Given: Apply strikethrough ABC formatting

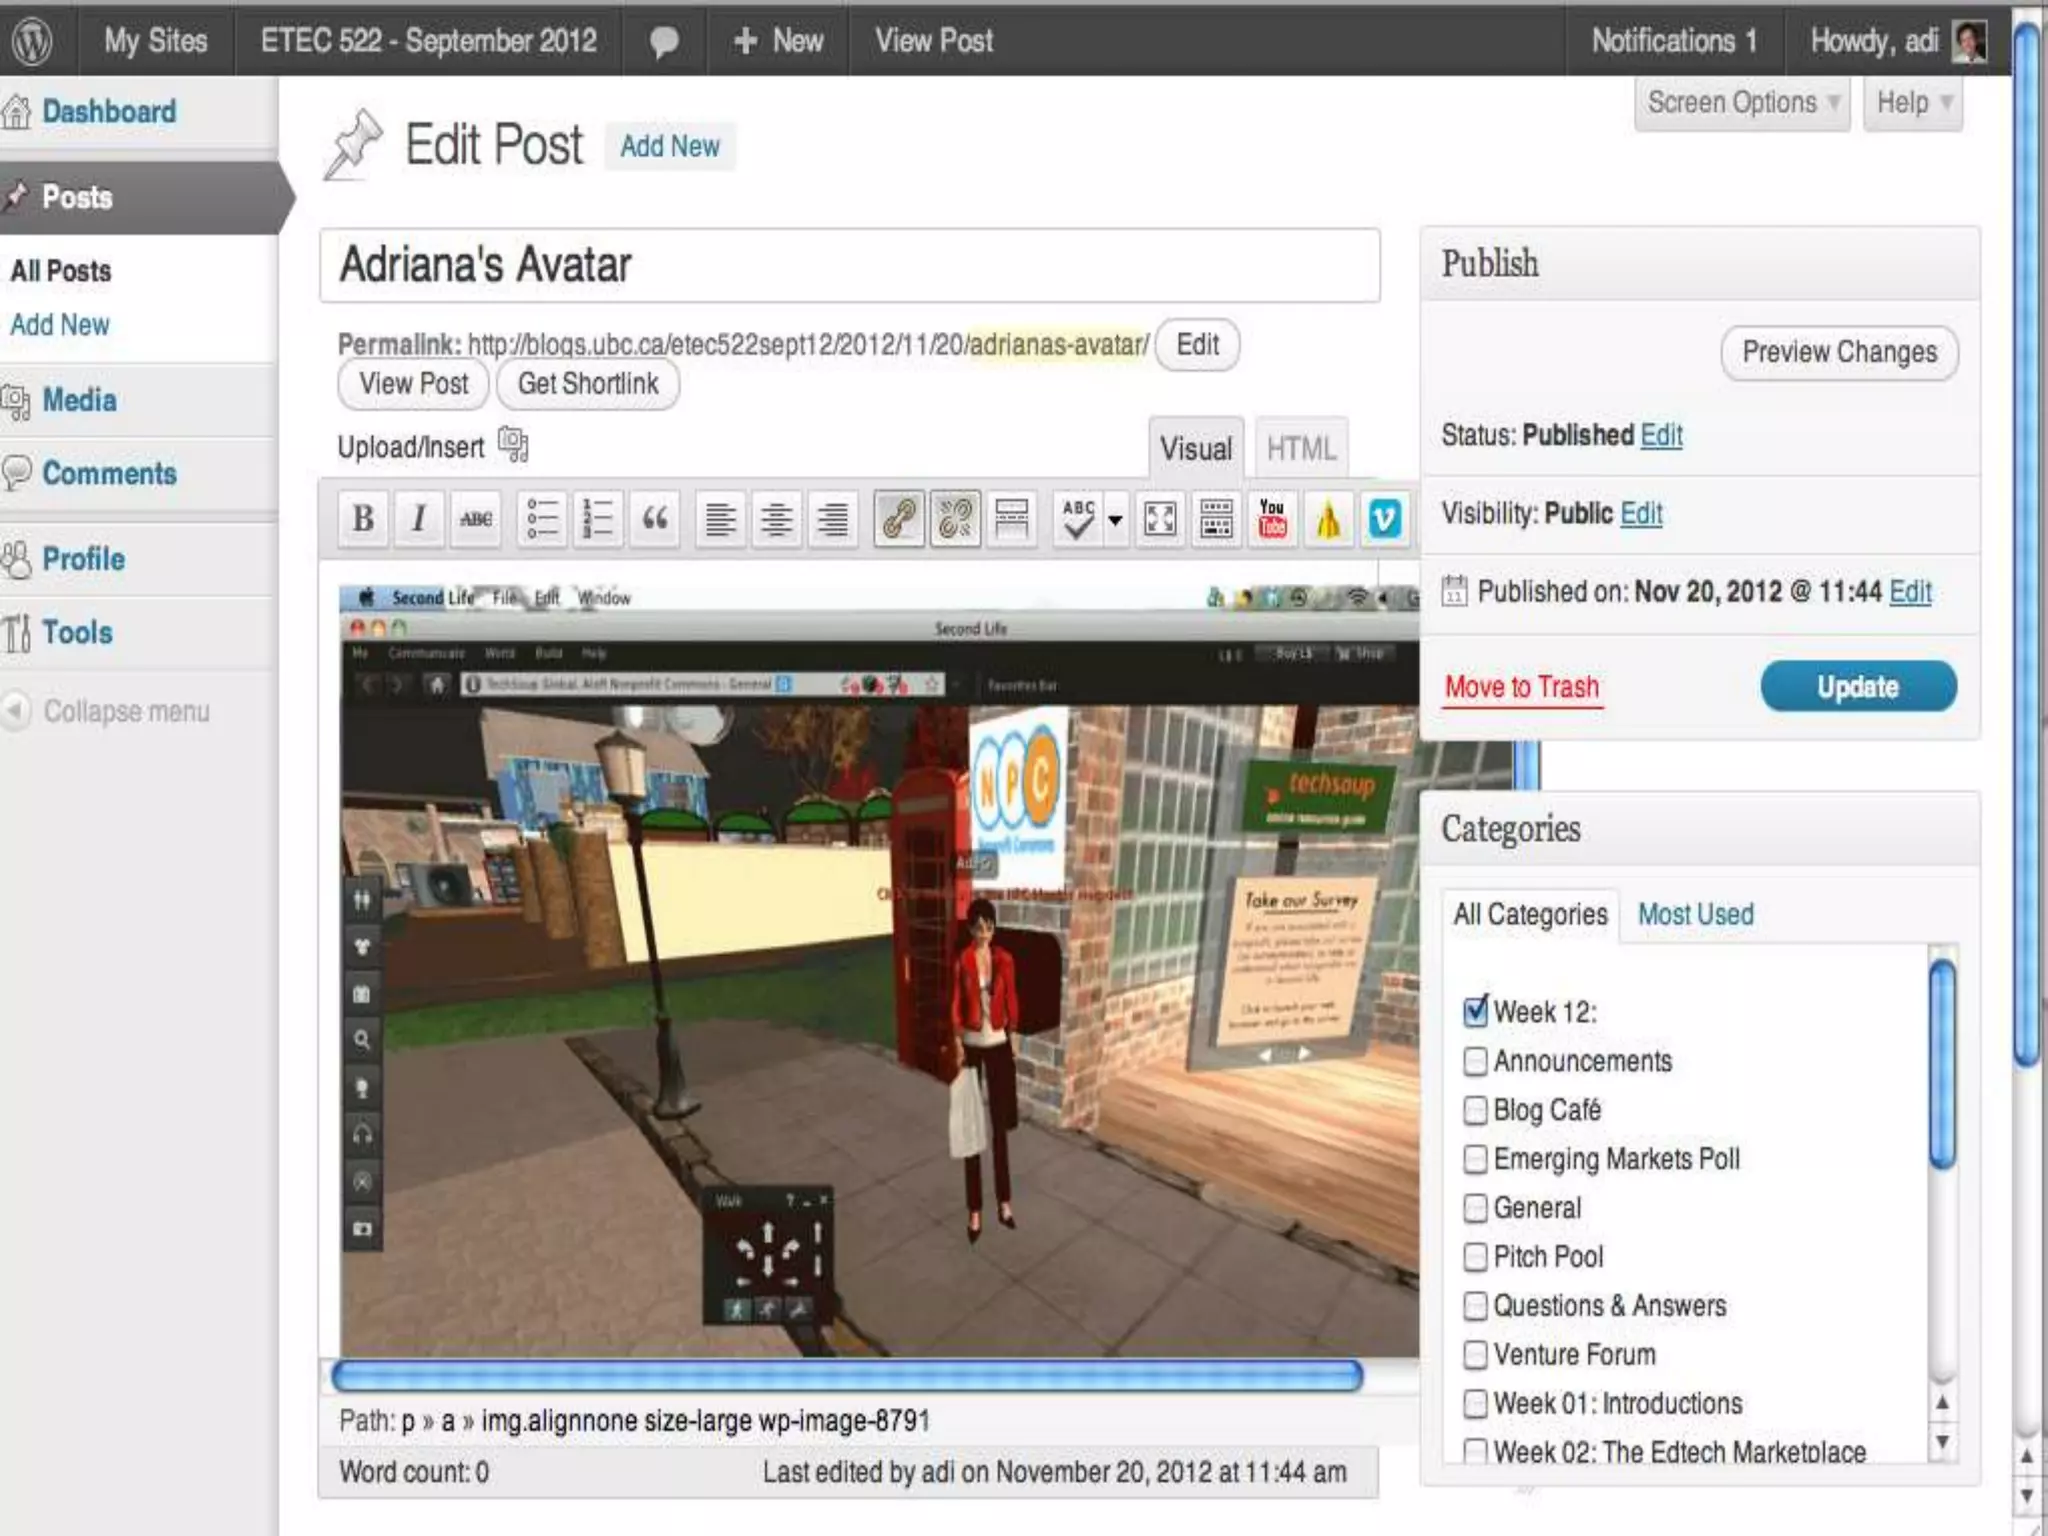Looking at the screenshot, I should (x=476, y=518).
